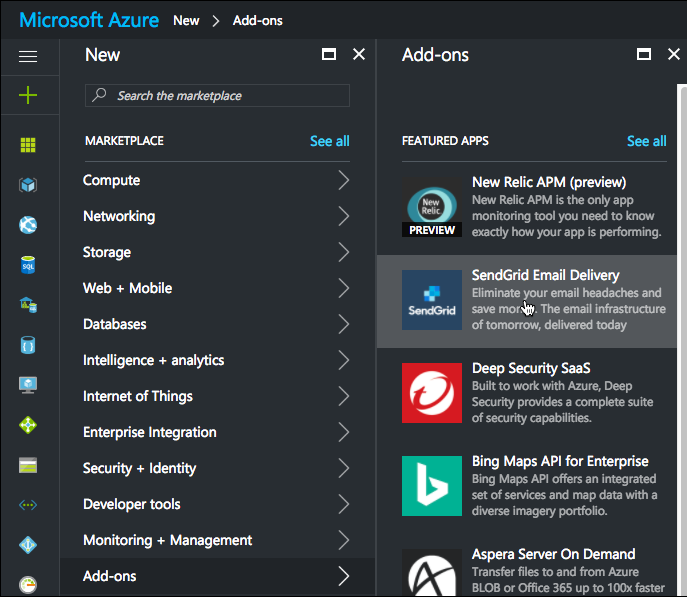Expand the Web + Mobile chevron
Screen dimensions: 687x601
[x=344, y=288]
